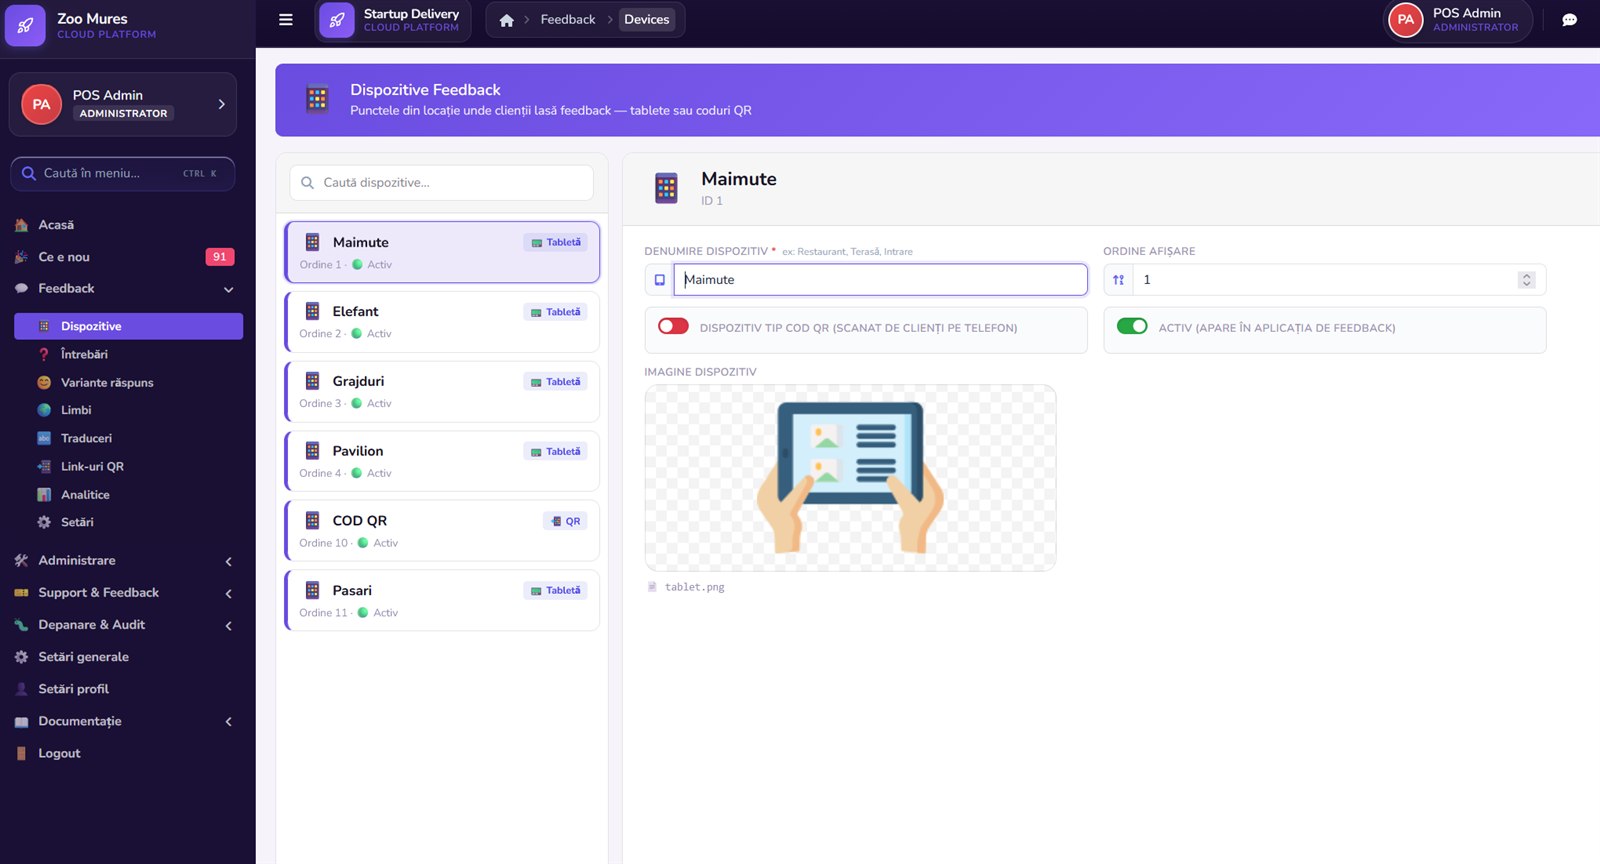Select the Maimute device card

point(442,252)
